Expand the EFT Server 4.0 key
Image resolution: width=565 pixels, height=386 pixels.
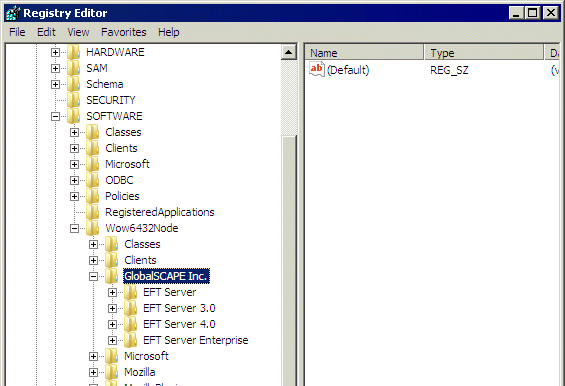point(112,324)
